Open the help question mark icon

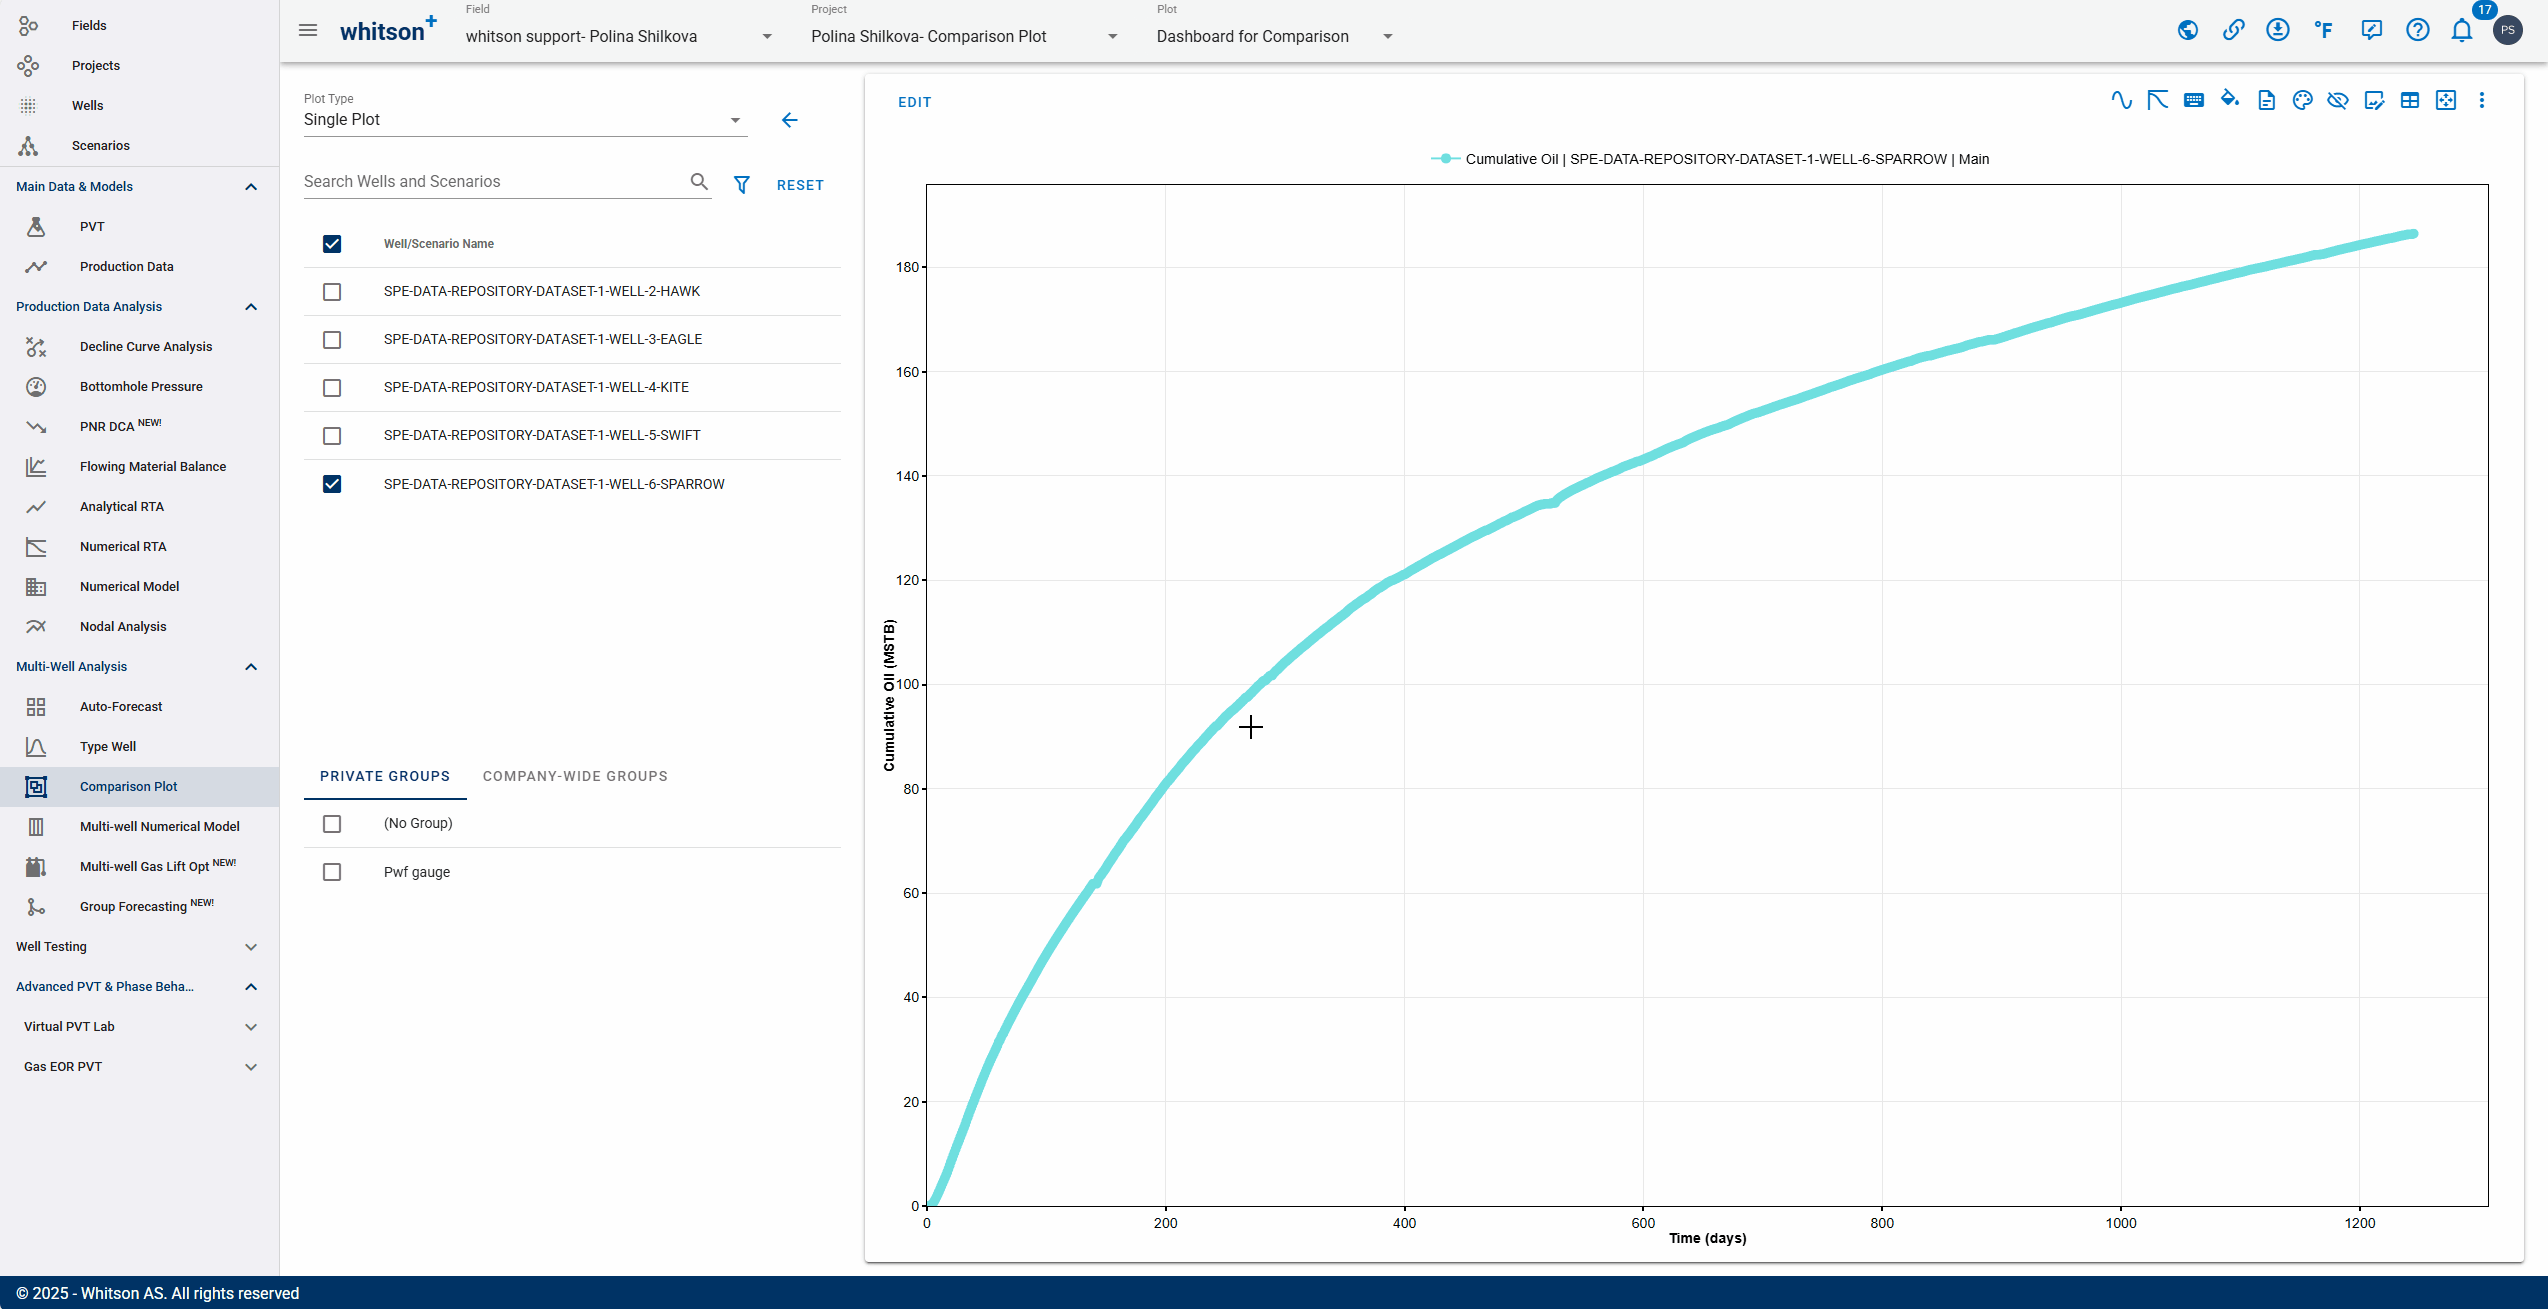pos(2417,30)
